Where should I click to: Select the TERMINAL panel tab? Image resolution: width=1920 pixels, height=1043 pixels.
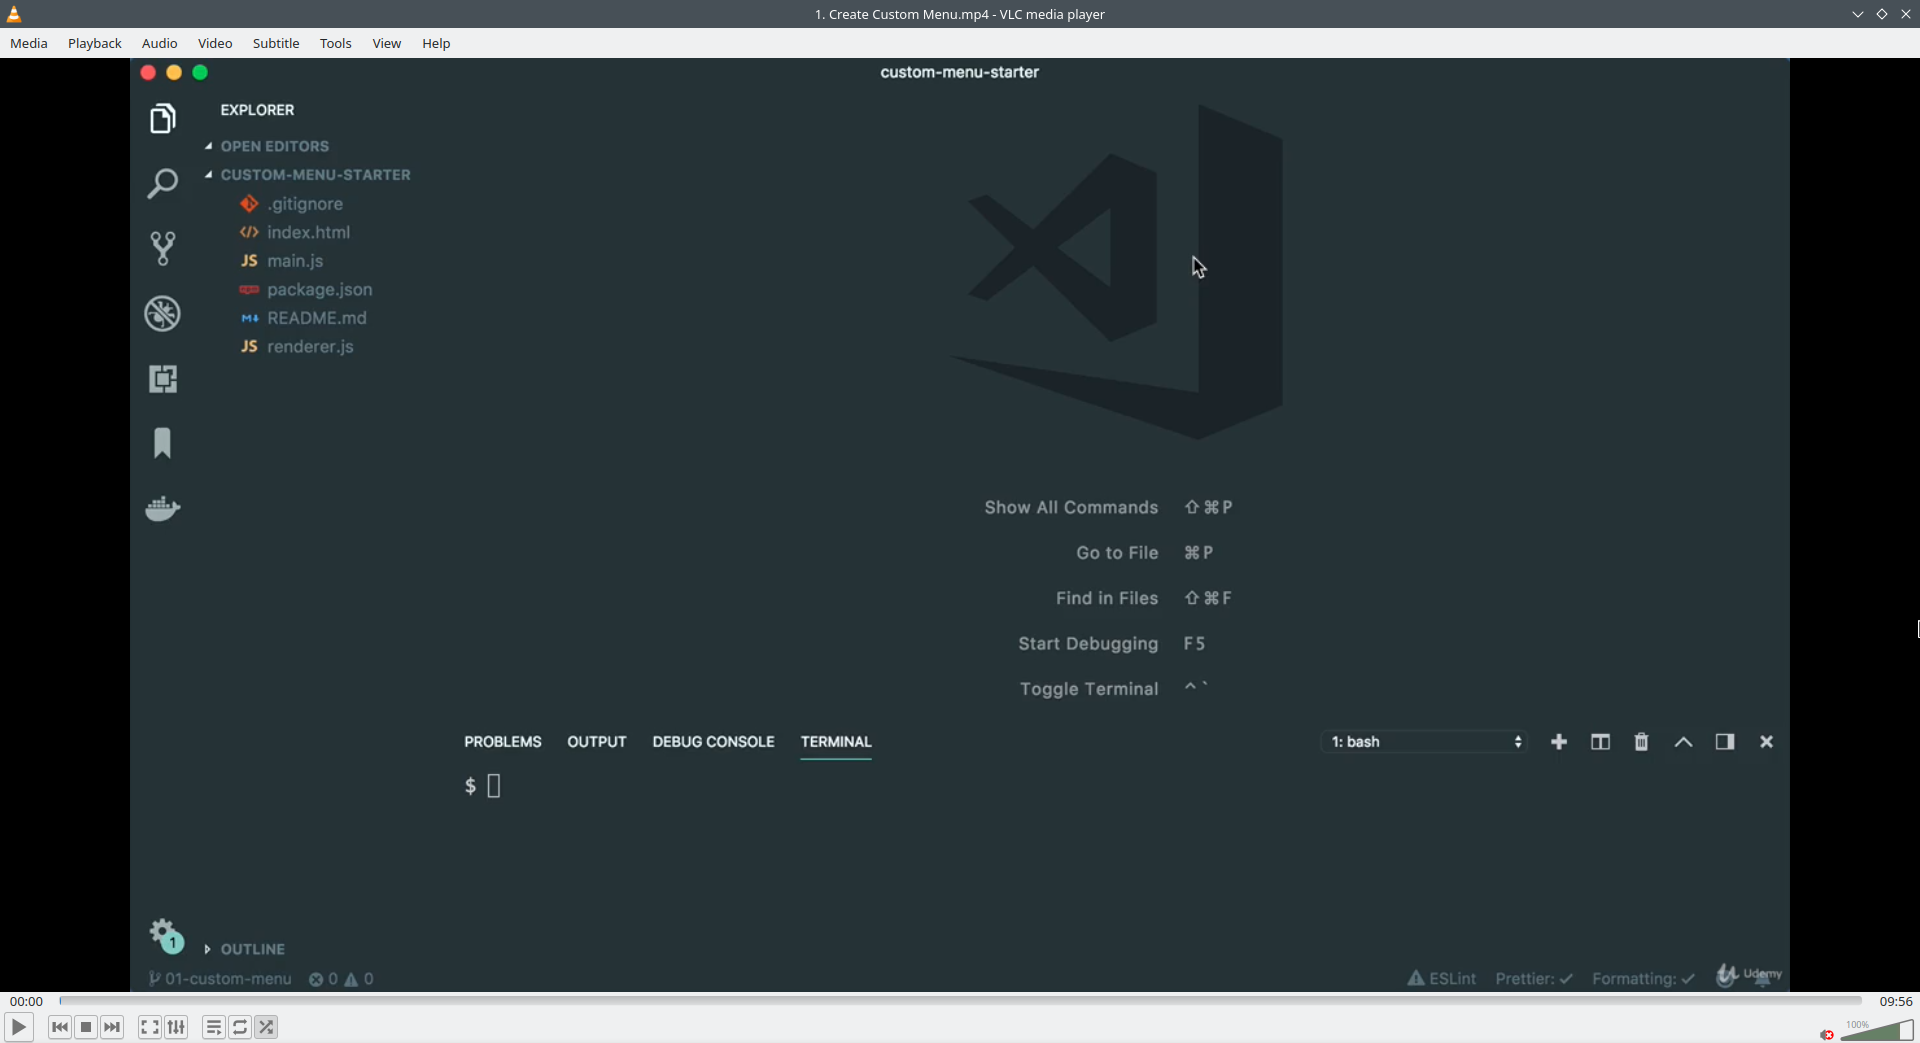[836, 742]
